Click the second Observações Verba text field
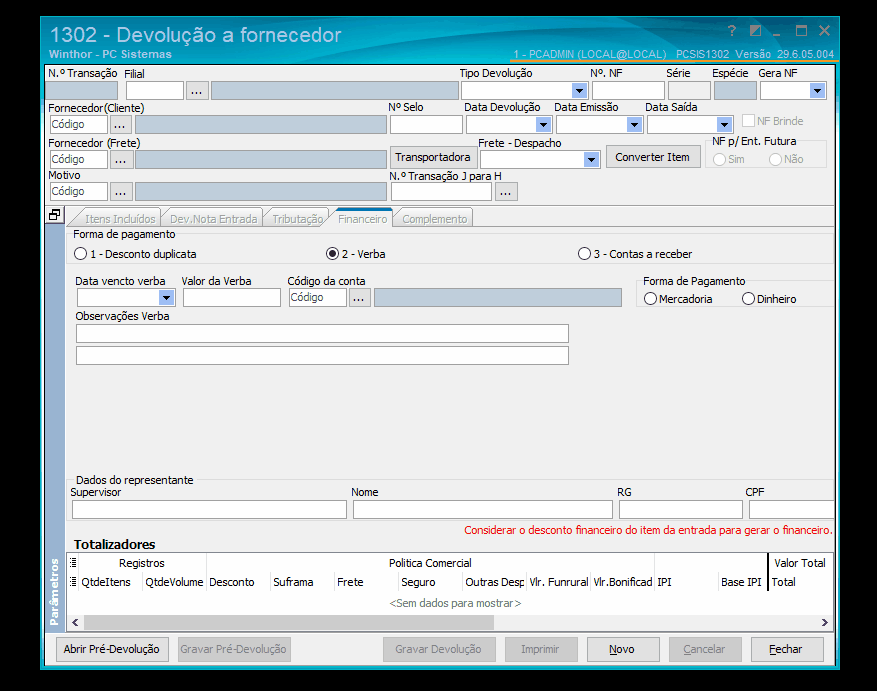The image size is (877, 691). [x=322, y=356]
